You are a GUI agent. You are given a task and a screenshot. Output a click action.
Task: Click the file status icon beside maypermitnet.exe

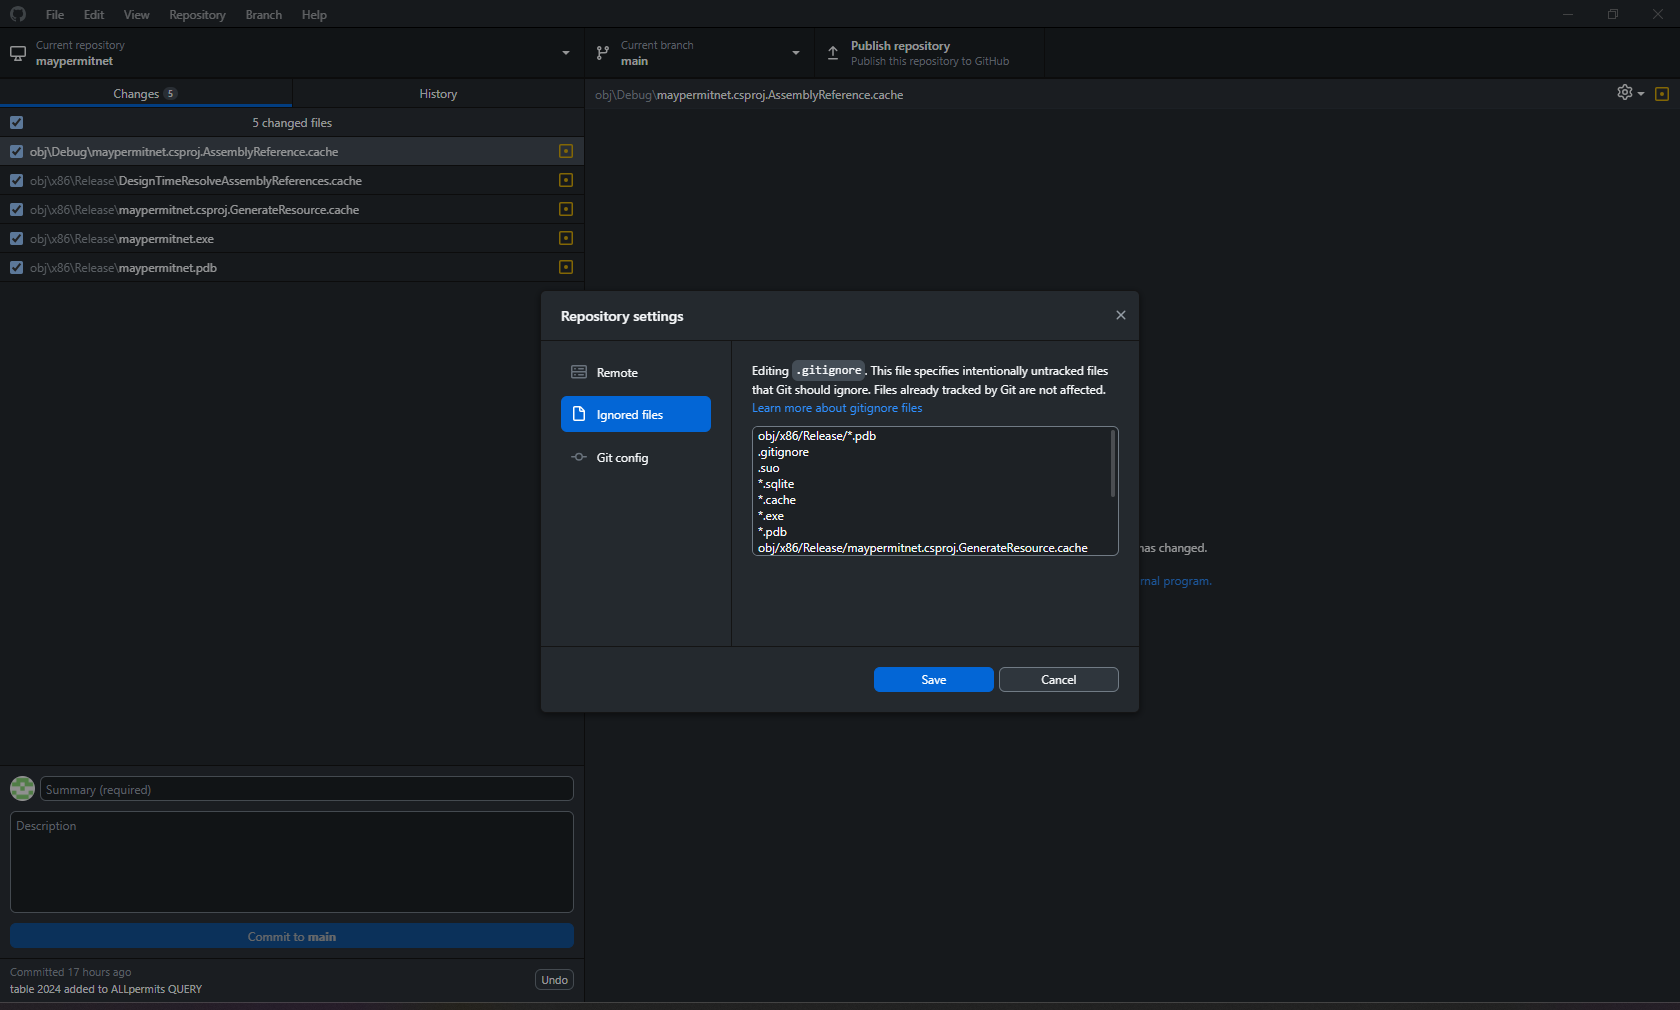[565, 238]
